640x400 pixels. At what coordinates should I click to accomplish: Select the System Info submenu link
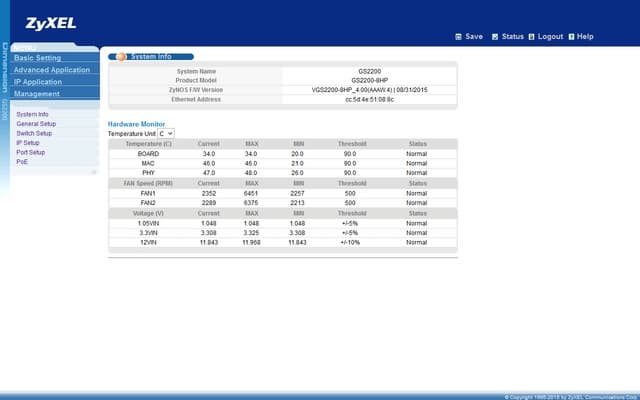pyautogui.click(x=32, y=114)
